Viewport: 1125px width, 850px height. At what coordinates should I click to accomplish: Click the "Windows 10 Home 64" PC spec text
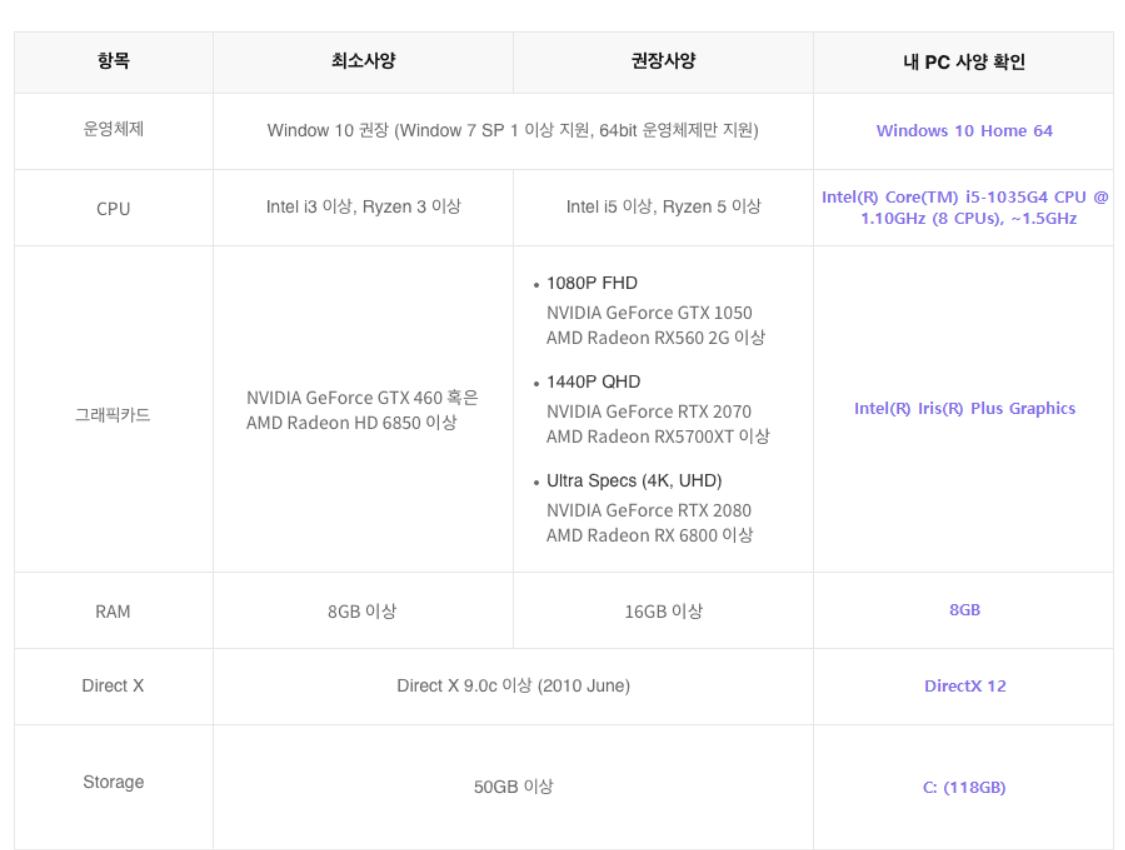click(x=964, y=131)
